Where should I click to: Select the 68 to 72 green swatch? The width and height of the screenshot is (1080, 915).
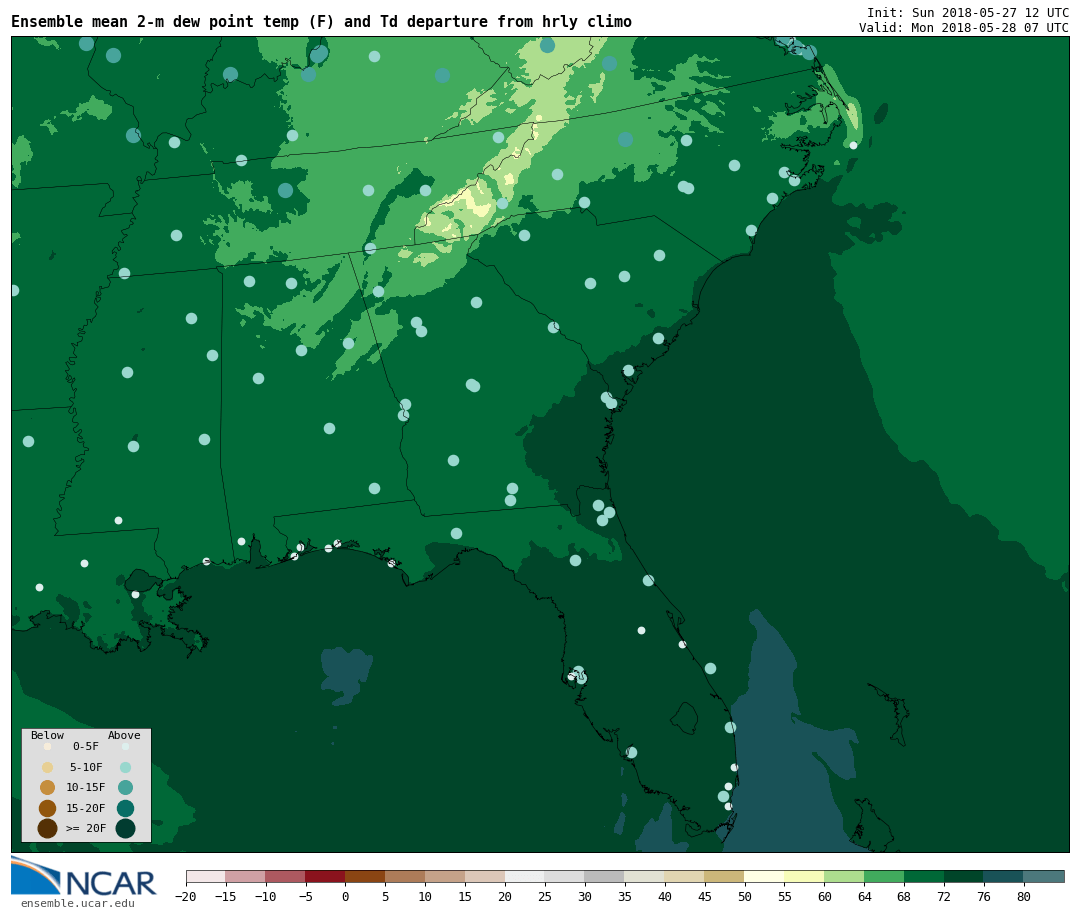[925, 876]
